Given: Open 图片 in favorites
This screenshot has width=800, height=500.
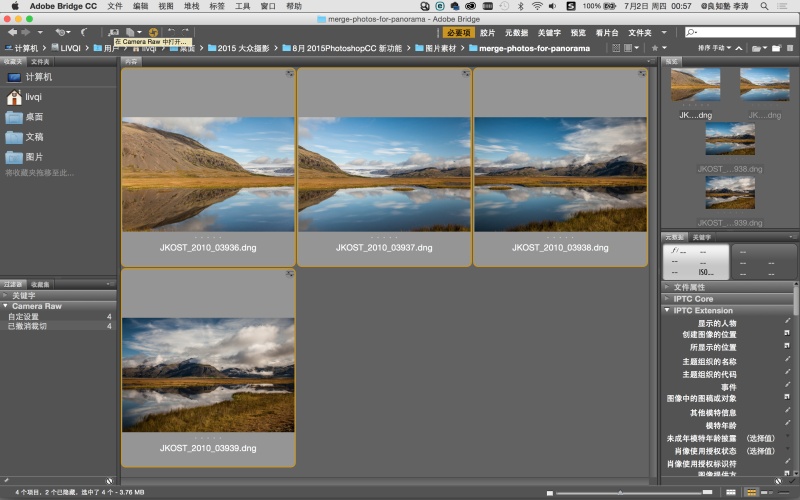Looking at the screenshot, I should [24, 157].
